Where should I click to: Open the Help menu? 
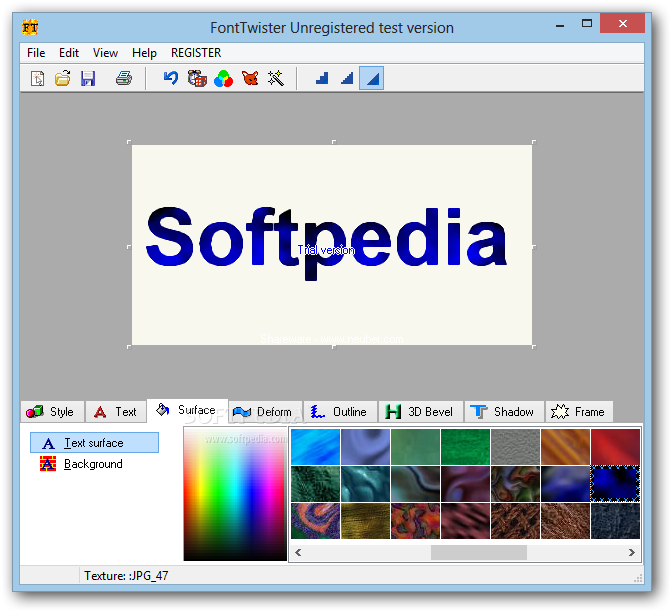click(144, 53)
